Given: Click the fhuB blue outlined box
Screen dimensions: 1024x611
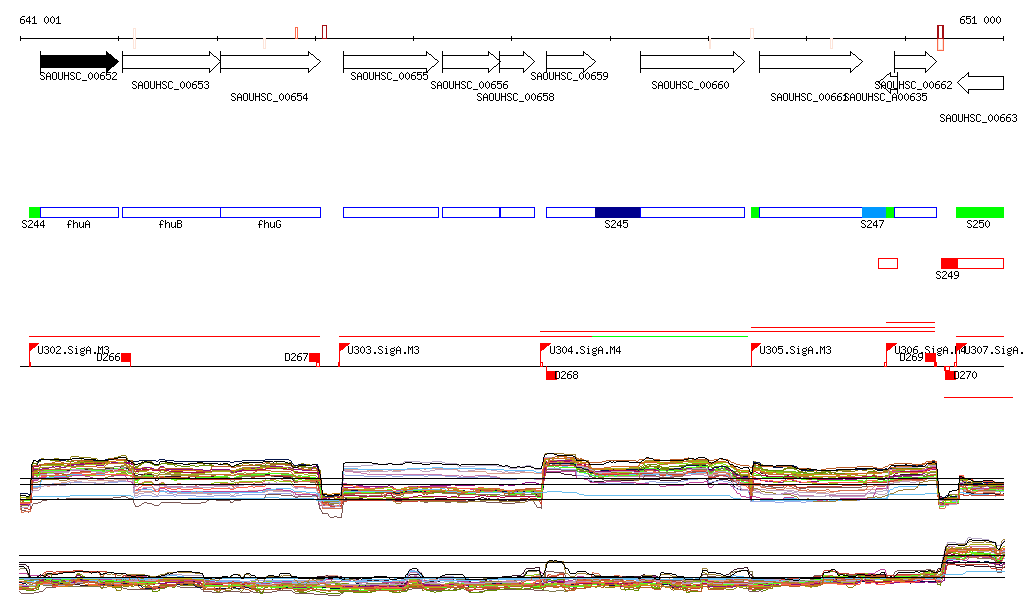Looking at the screenshot, I should tap(171, 212).
